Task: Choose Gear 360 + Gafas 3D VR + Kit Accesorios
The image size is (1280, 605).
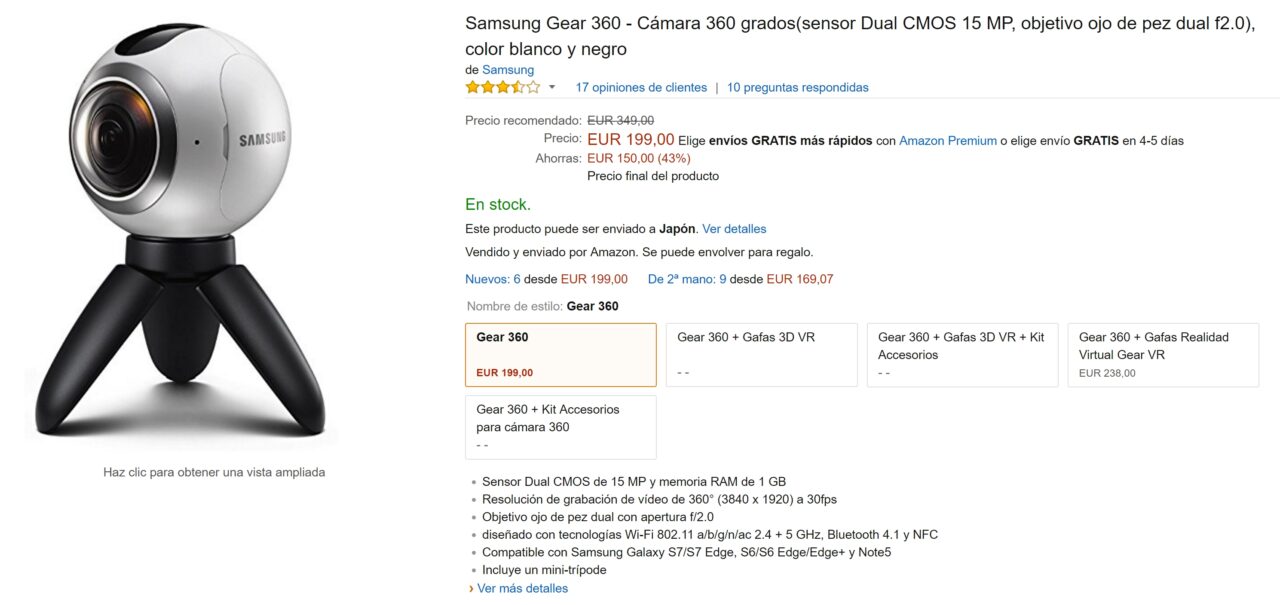Action: tap(962, 355)
